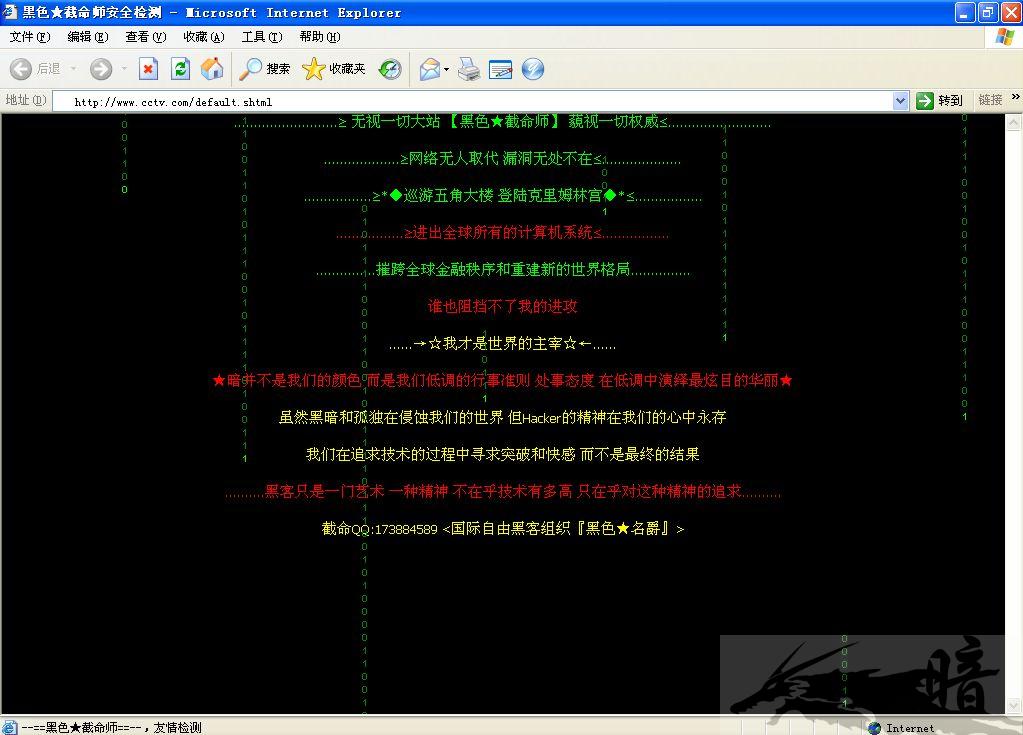Print the page with printer icon
The image size is (1023, 735).
click(x=468, y=68)
